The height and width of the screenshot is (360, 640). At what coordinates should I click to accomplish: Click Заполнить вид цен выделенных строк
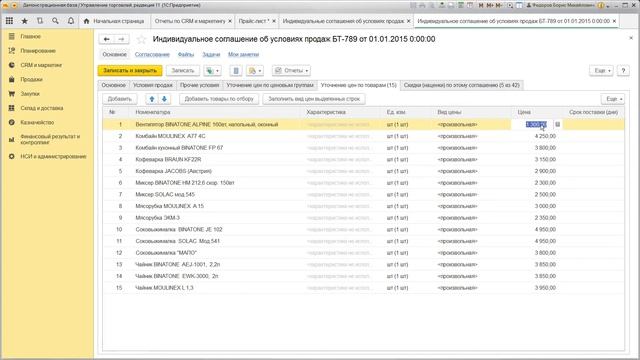[x=314, y=99]
